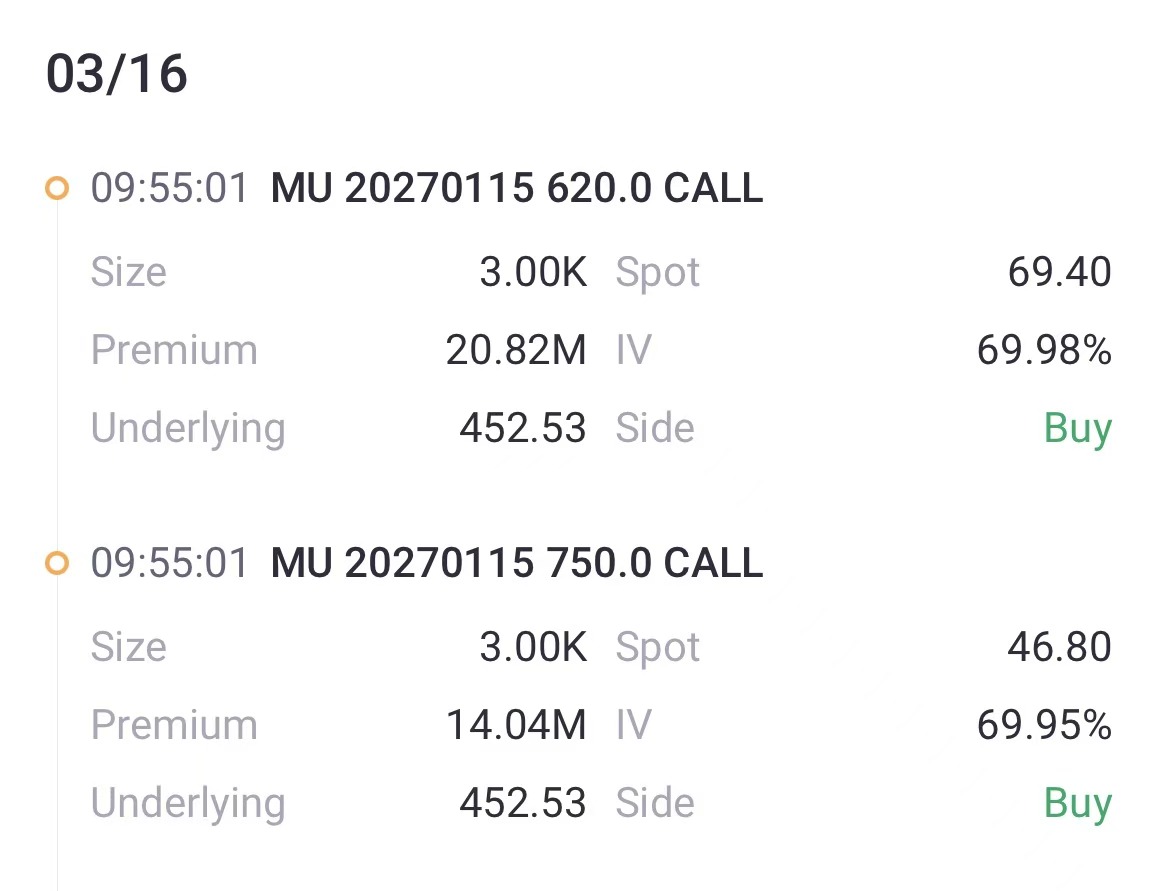The height and width of the screenshot is (891, 1170).
Task: Select the 3.00K size in the 620.0 call
Action: [x=533, y=272]
